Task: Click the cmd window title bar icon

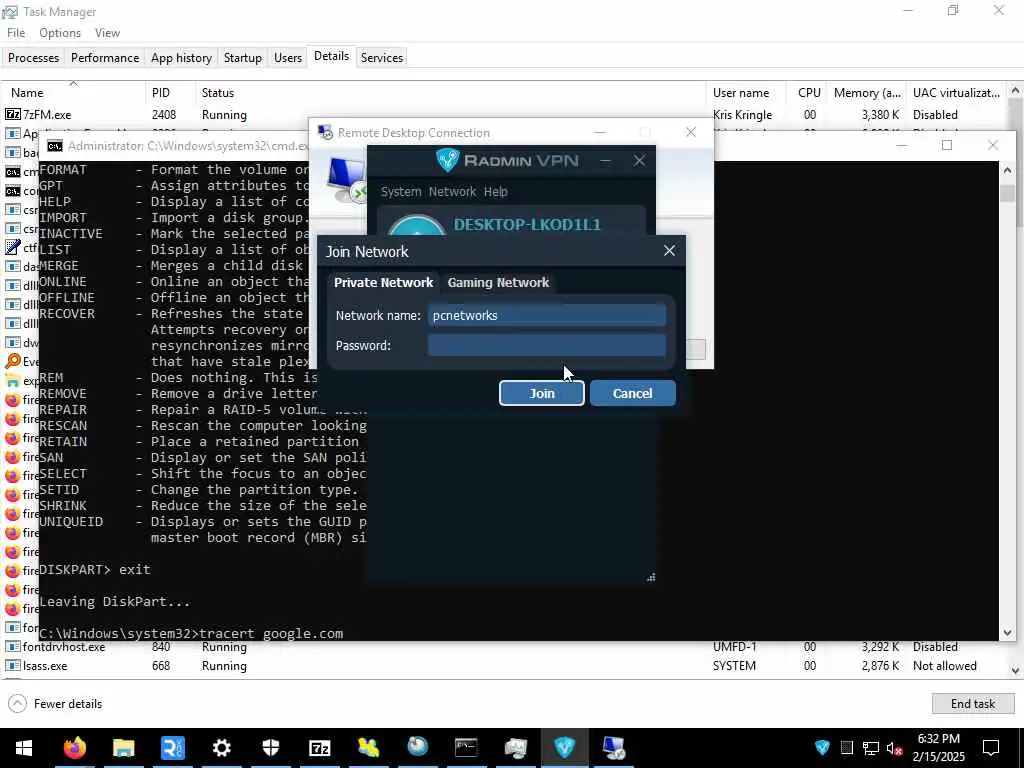Action: (x=55, y=146)
